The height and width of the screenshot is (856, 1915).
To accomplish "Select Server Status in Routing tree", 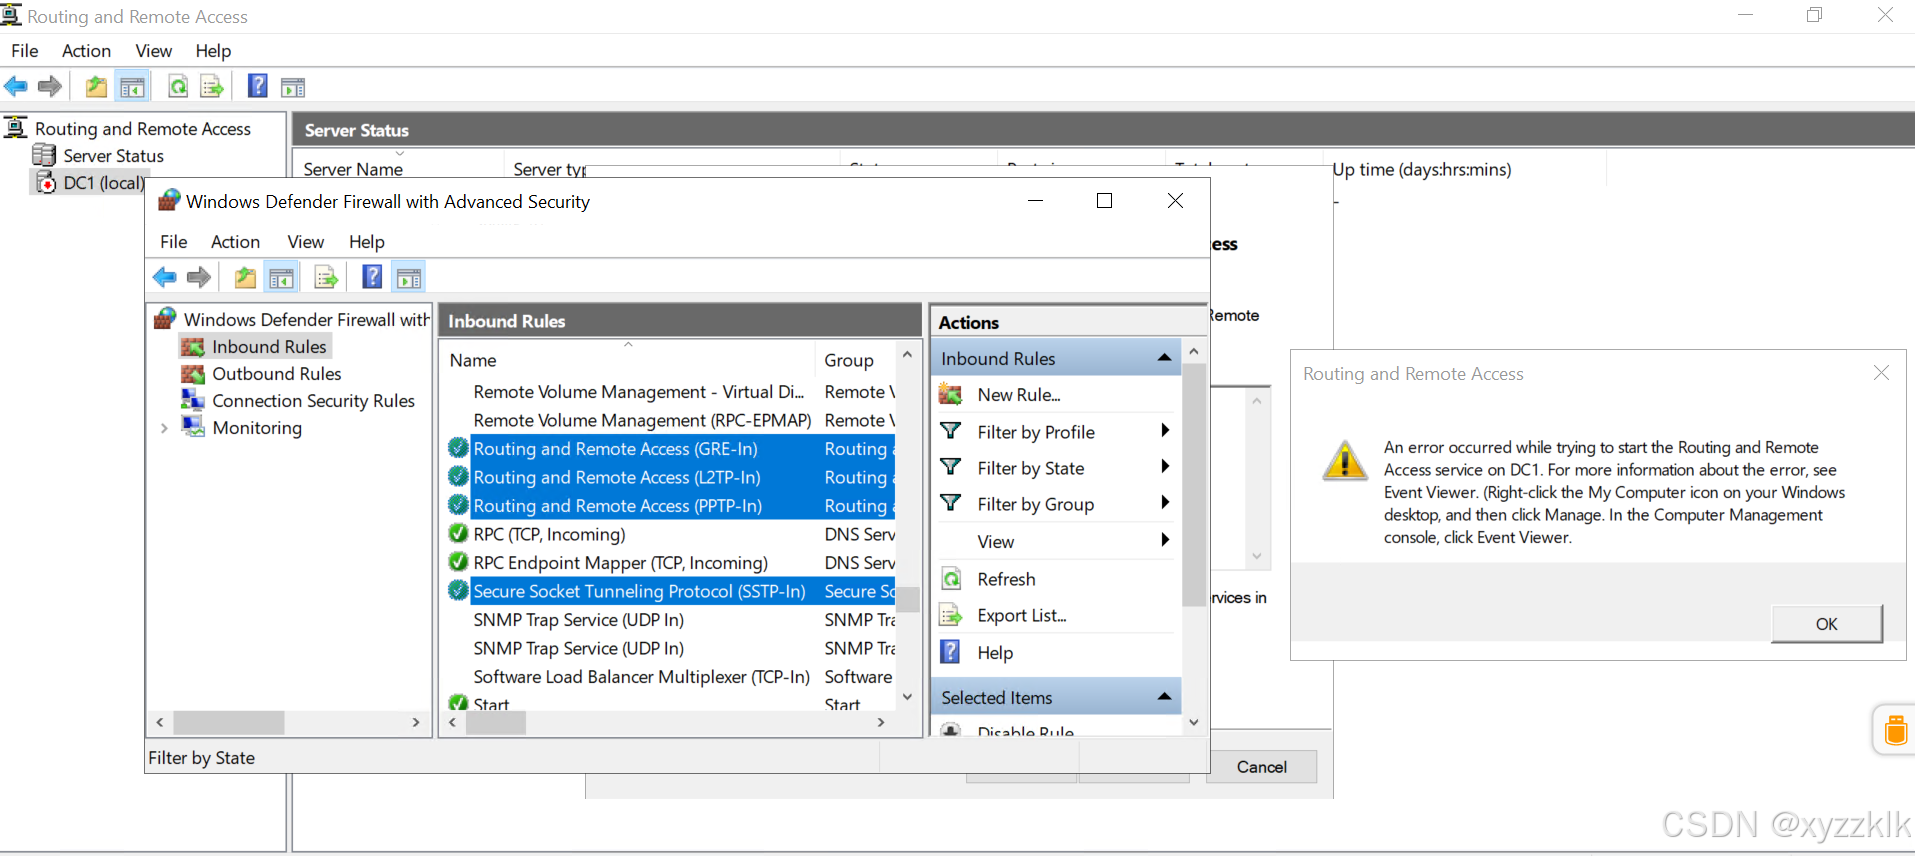I will click(x=113, y=156).
